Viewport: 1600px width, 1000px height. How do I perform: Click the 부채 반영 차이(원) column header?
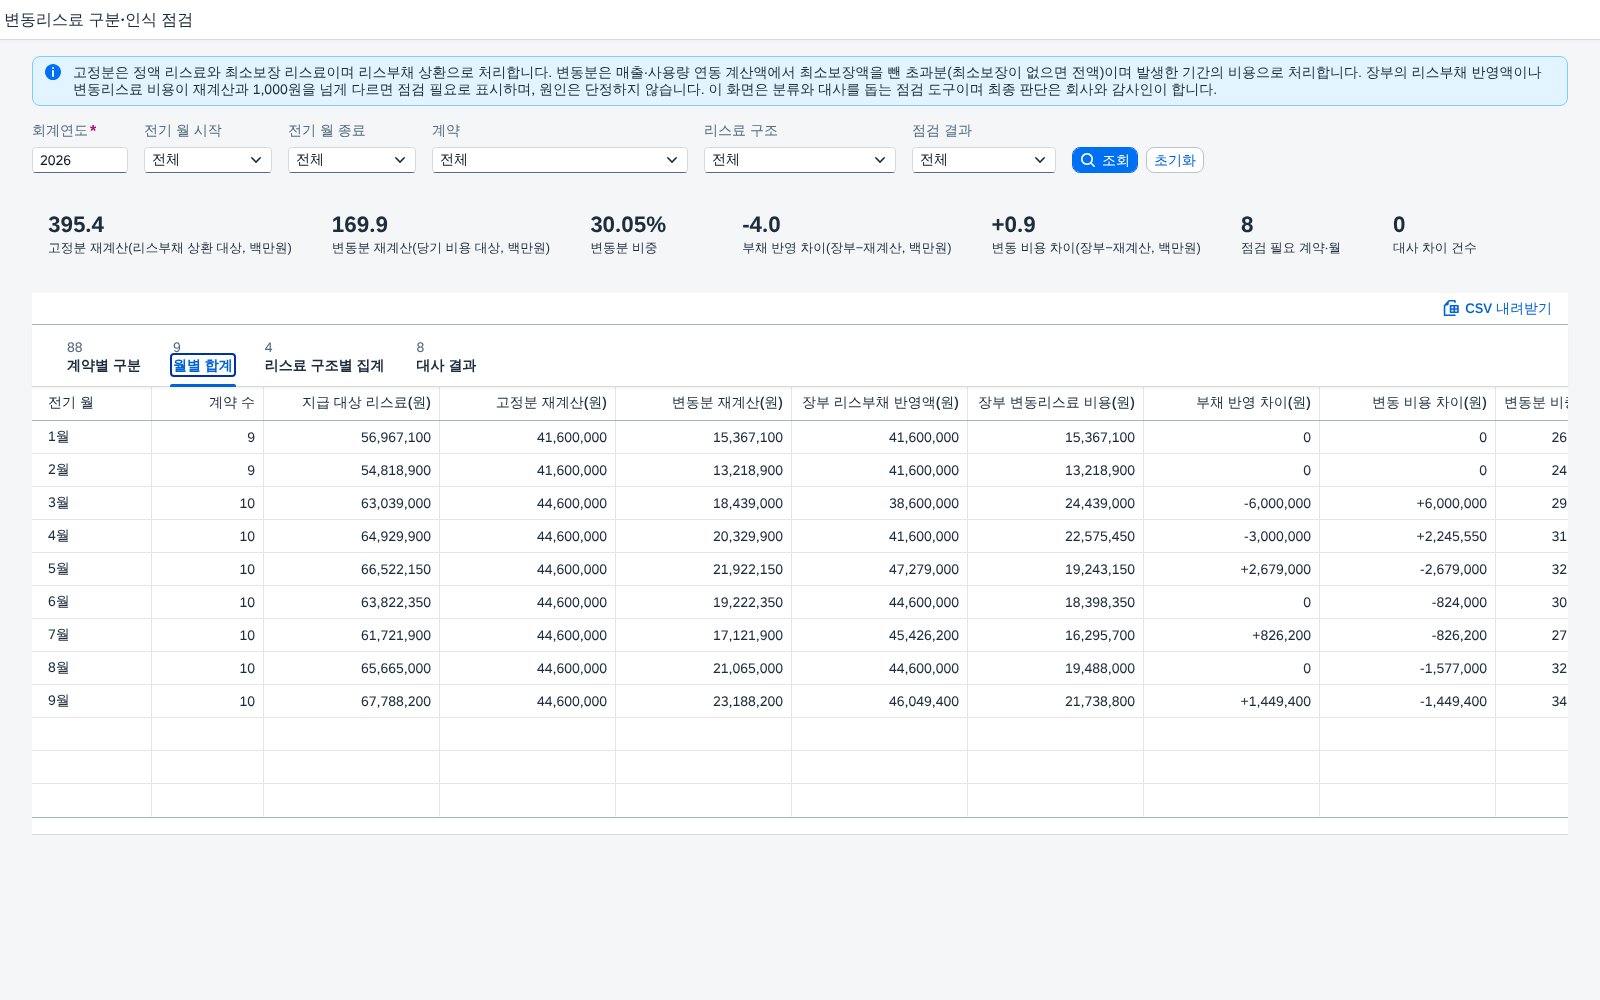(x=1232, y=403)
